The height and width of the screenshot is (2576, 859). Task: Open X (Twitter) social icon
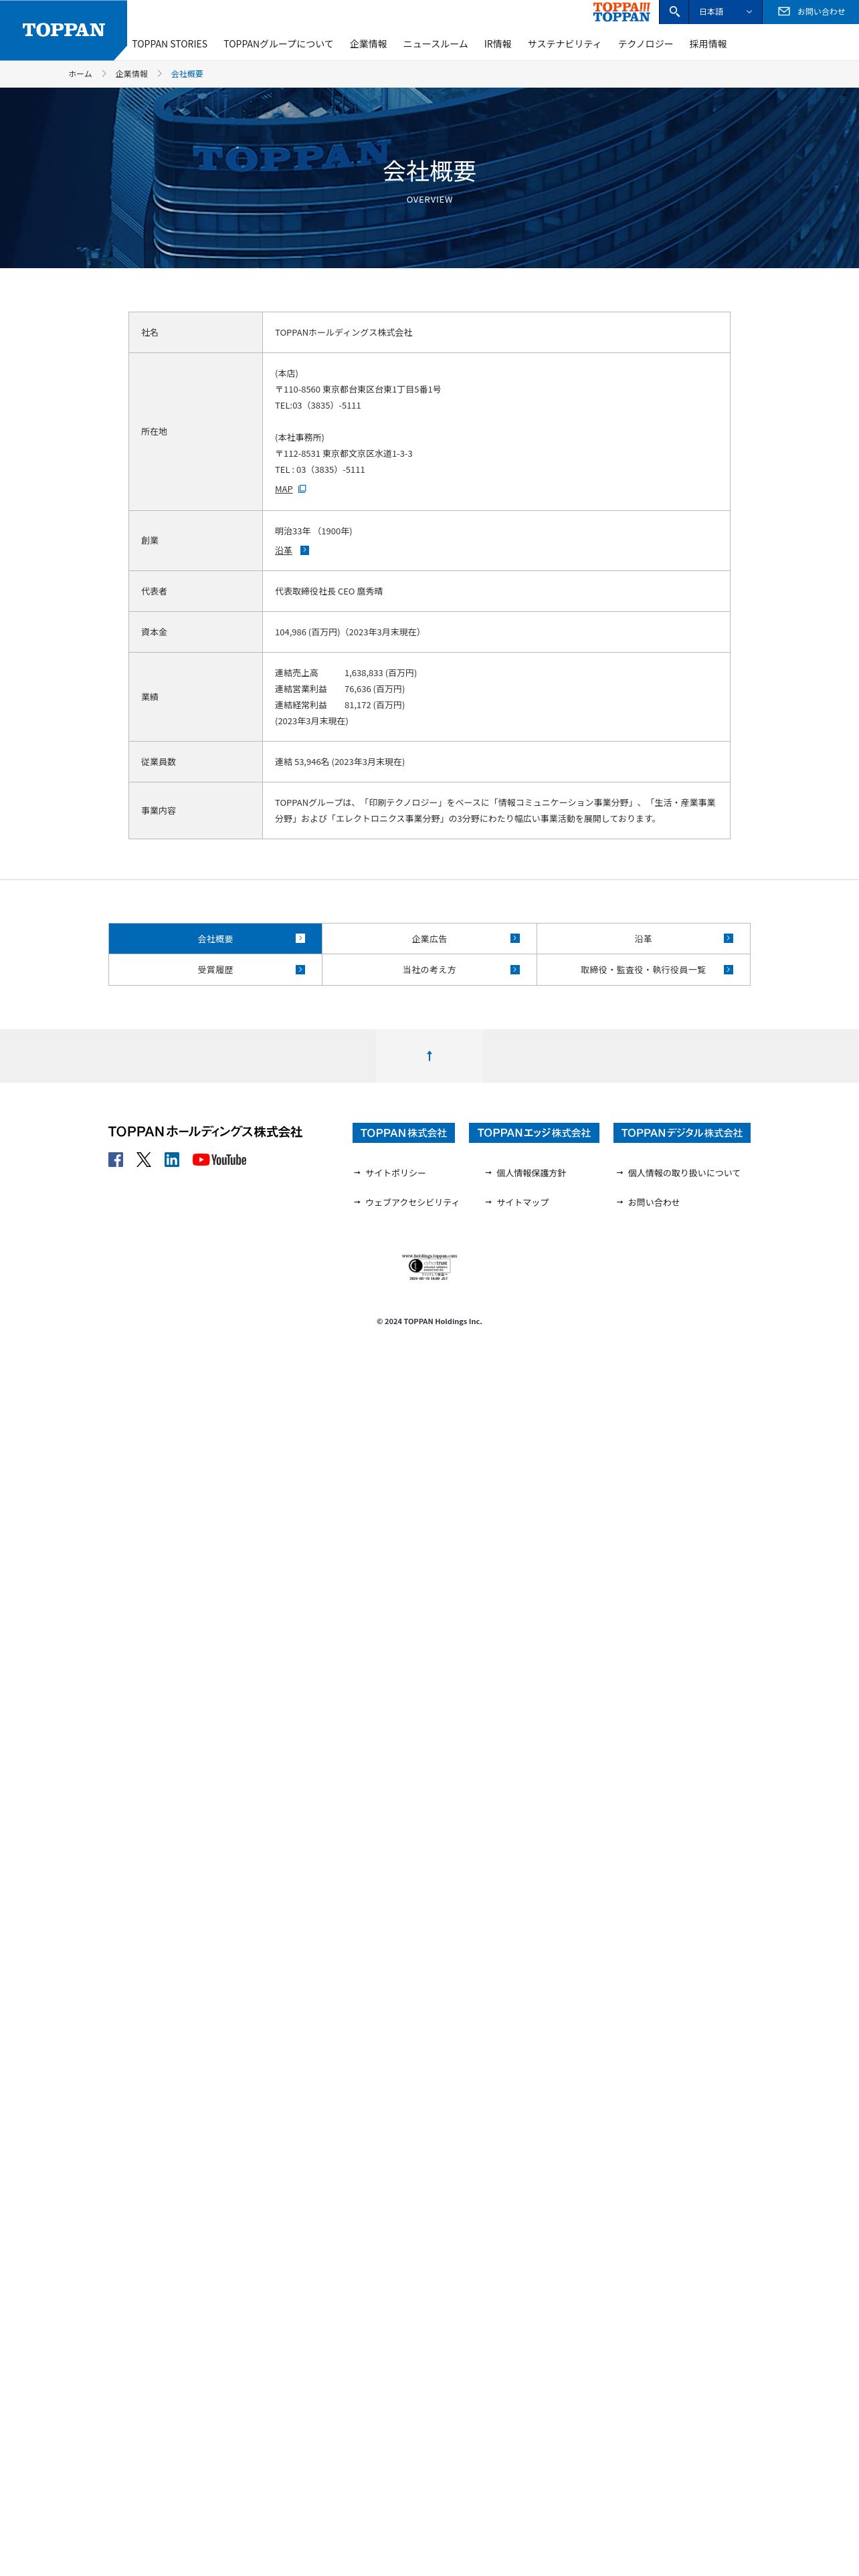[x=144, y=1159]
